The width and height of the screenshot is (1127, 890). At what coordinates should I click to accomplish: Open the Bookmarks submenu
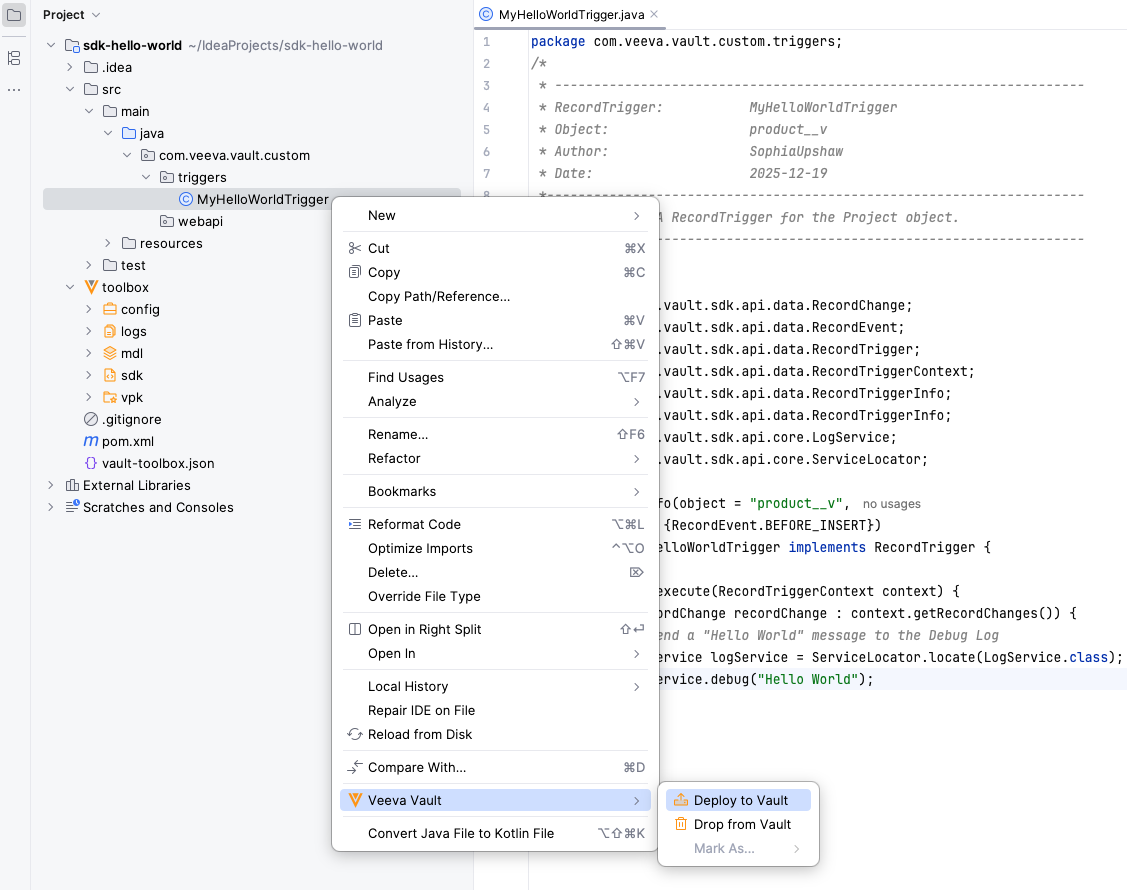pos(495,492)
